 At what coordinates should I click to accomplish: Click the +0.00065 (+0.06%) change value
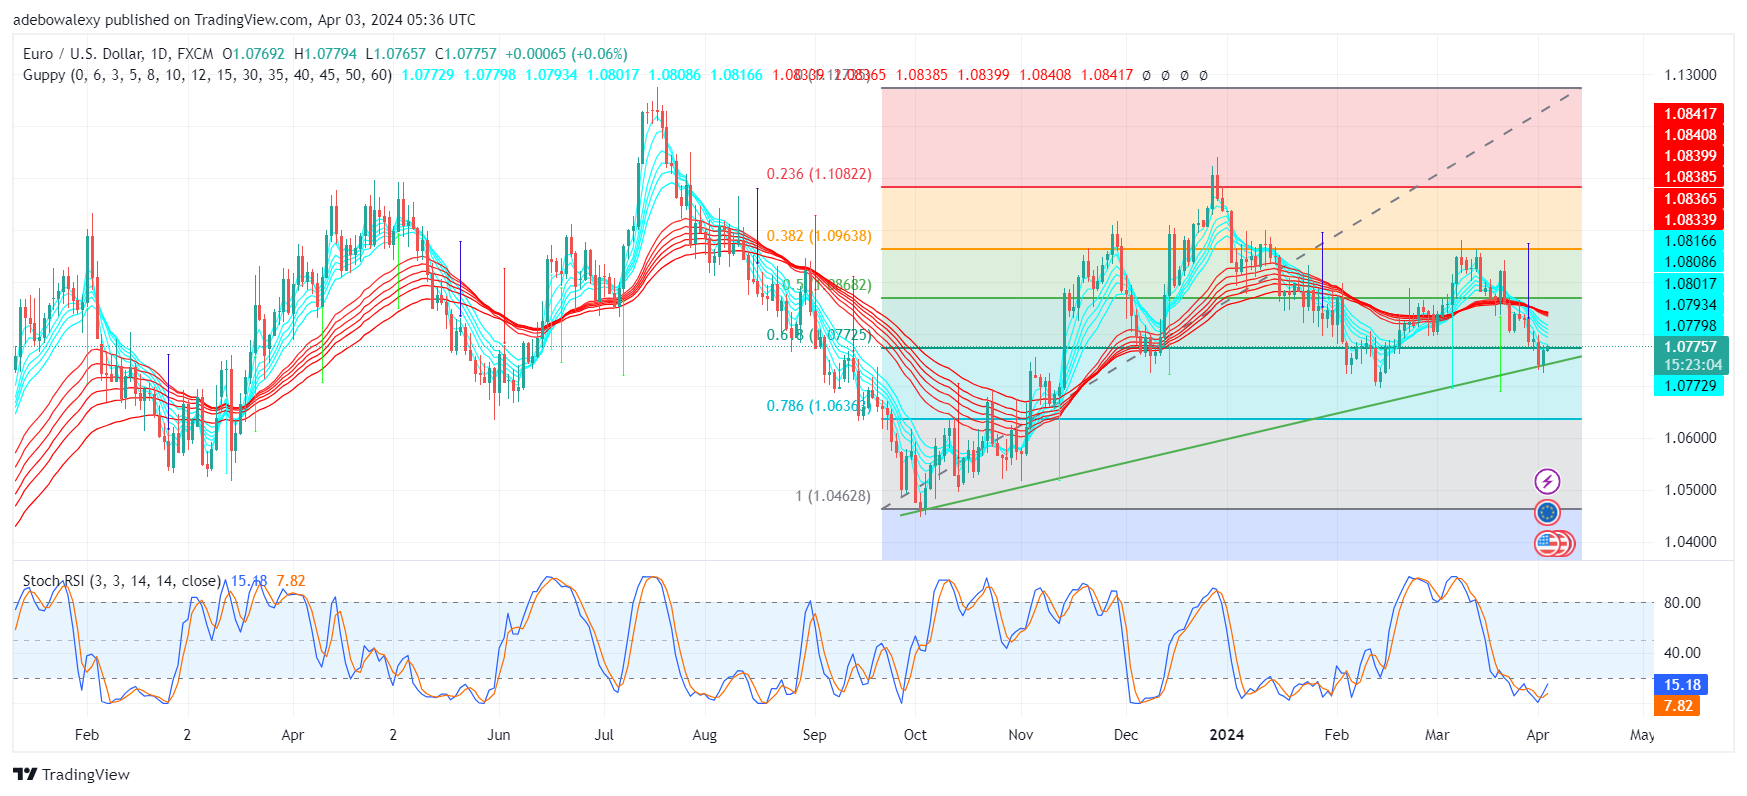pyautogui.click(x=566, y=54)
